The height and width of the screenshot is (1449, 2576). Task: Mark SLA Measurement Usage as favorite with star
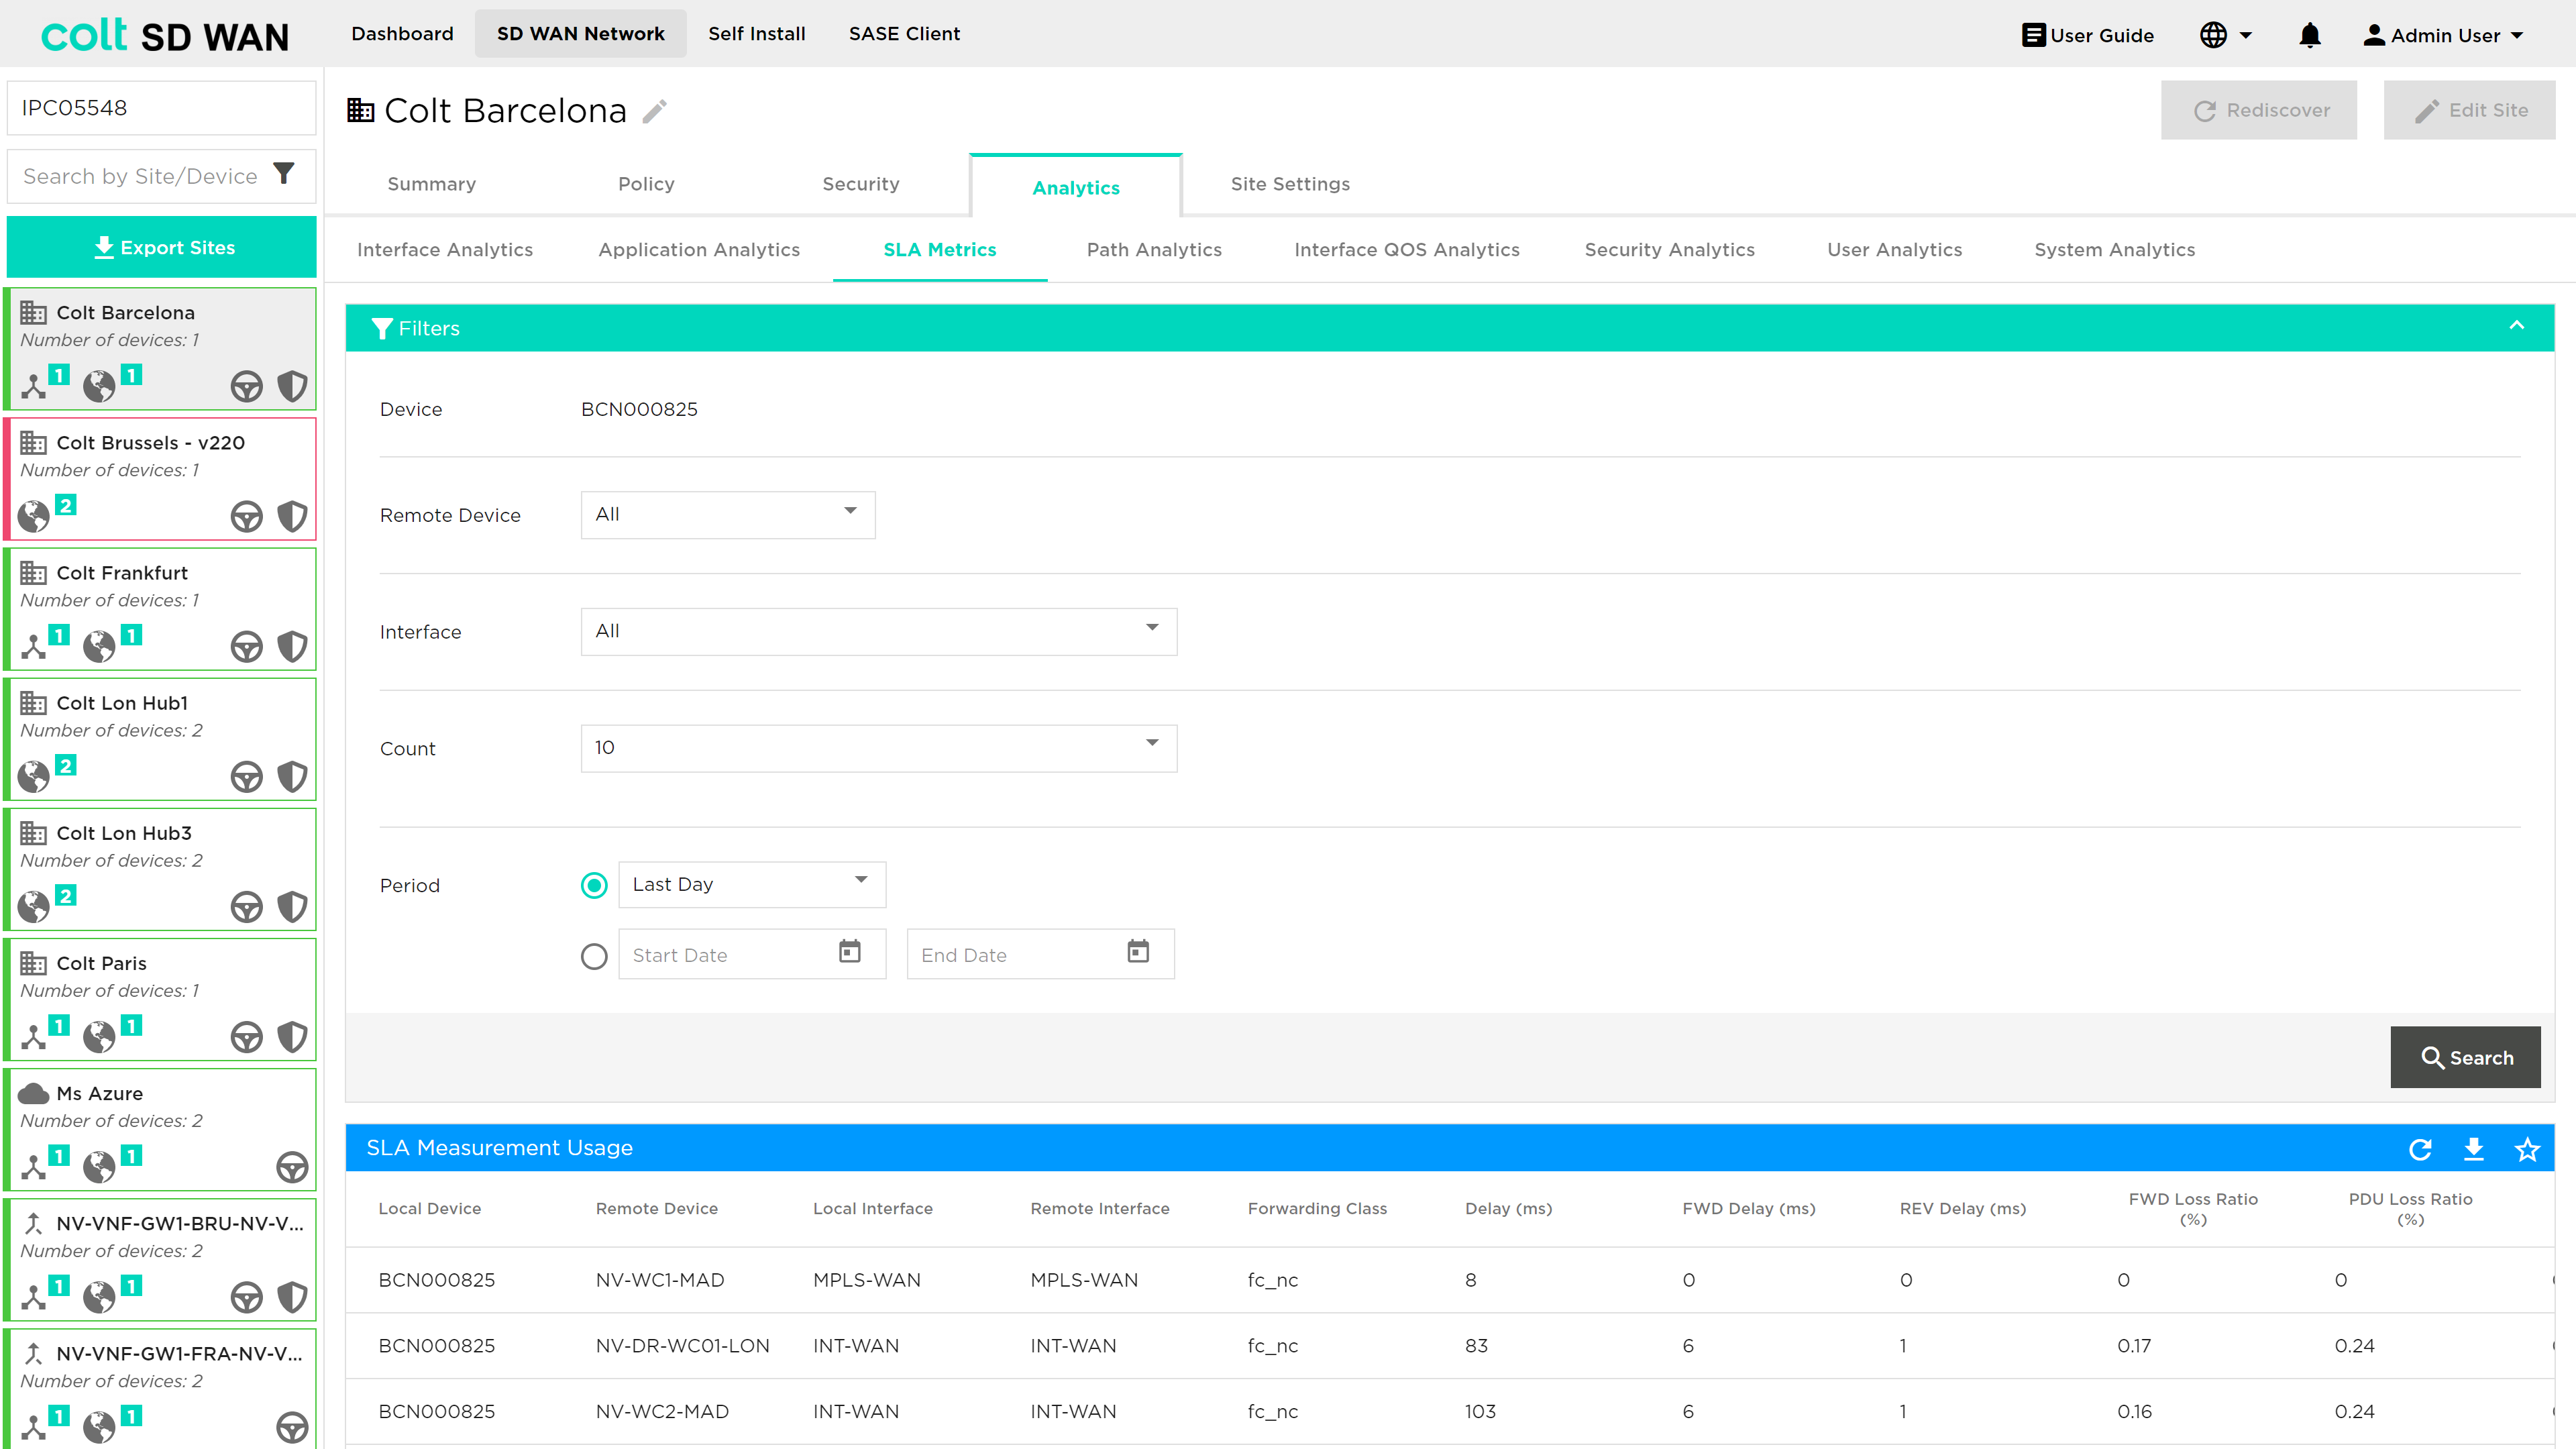(x=2527, y=1149)
